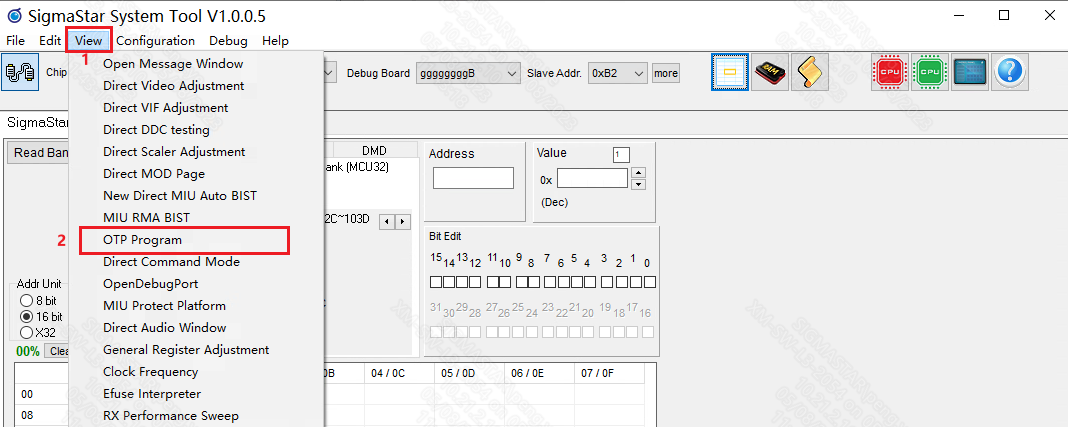Expand the Debug Board dropdown
1068x427 pixels.
point(512,73)
